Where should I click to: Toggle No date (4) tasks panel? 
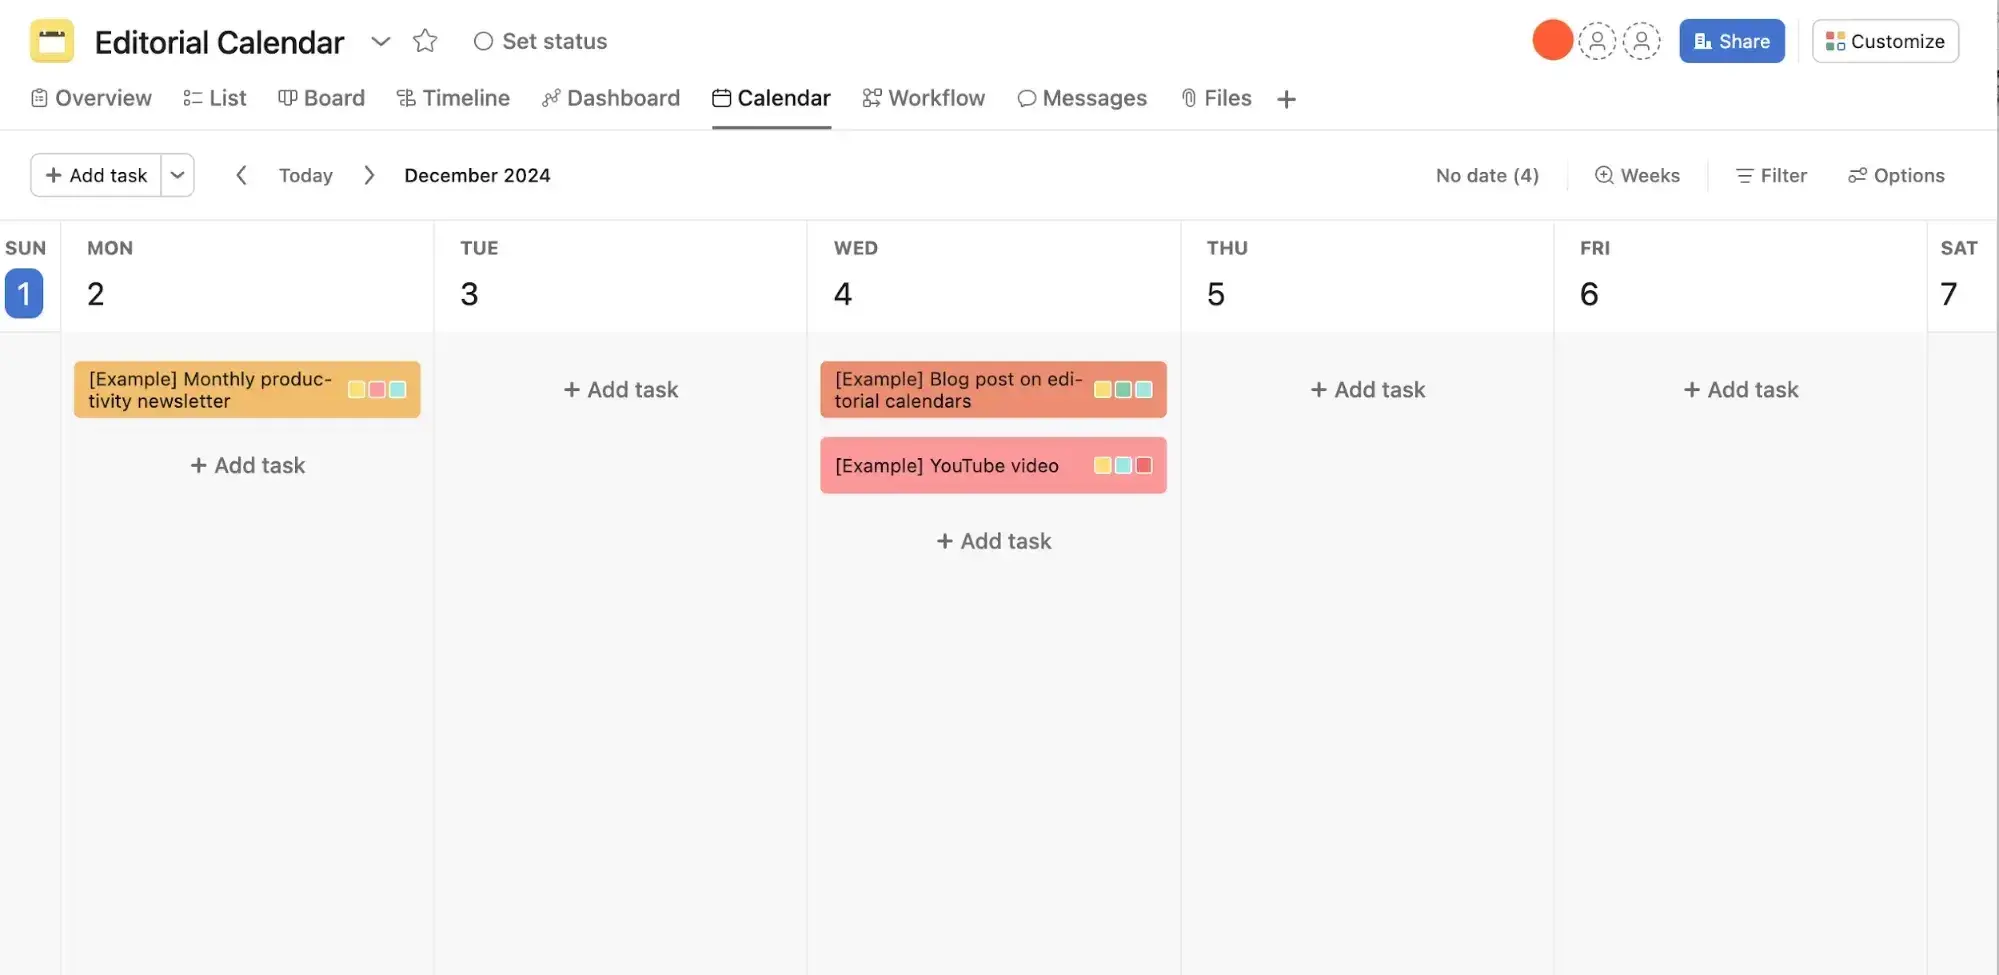click(1486, 175)
